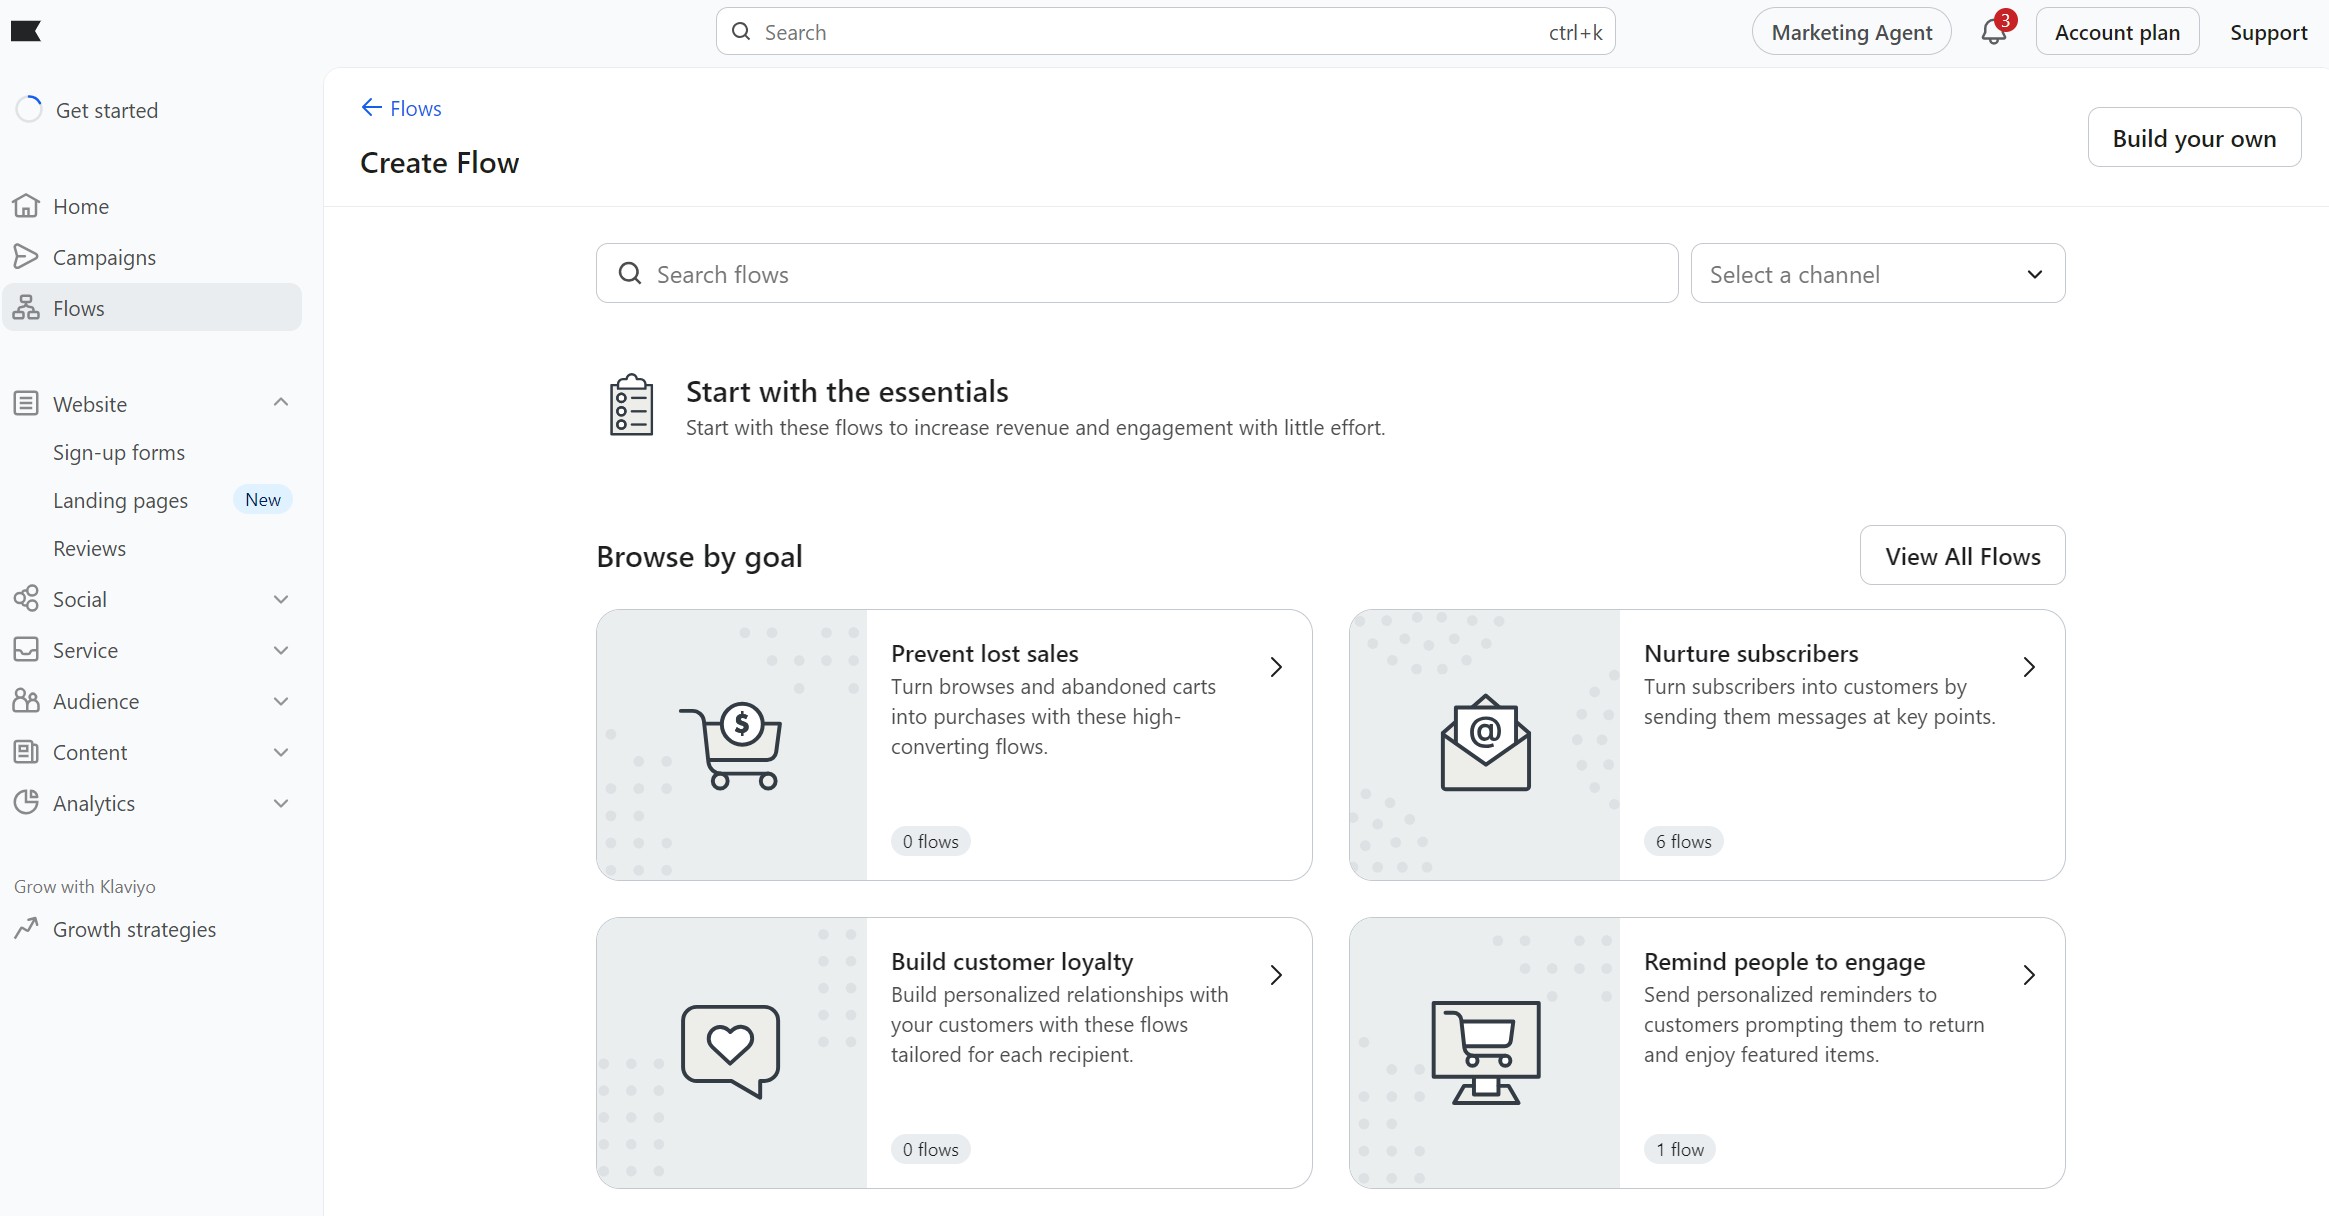Image resolution: width=2329 pixels, height=1216 pixels.
Task: Click the Social sharing icon
Action: (x=26, y=598)
